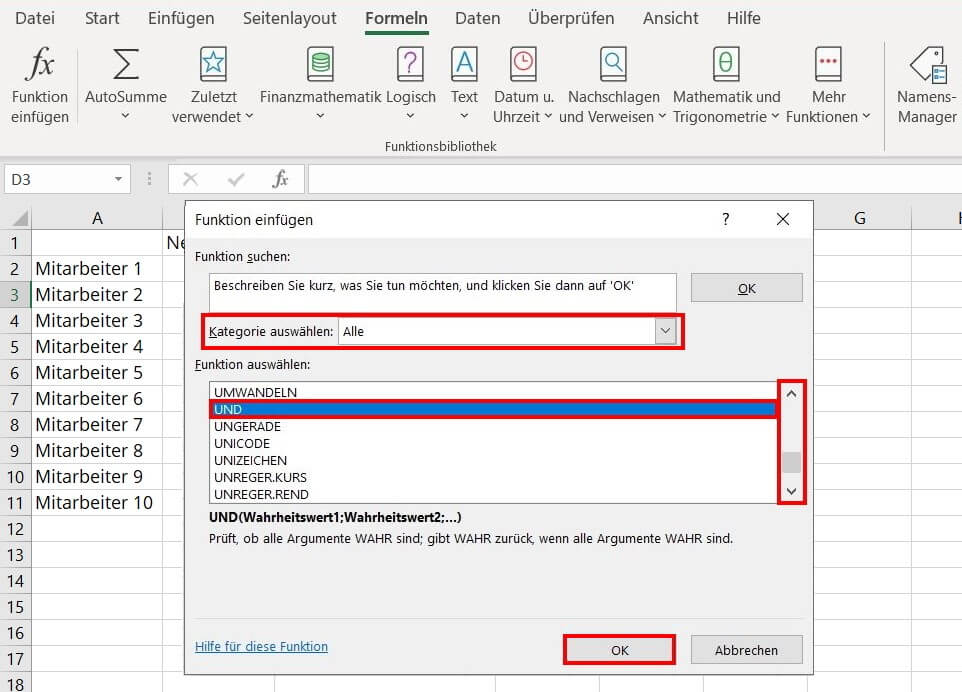Switch to the Einfügen tab
962x692 pixels.
click(x=181, y=18)
